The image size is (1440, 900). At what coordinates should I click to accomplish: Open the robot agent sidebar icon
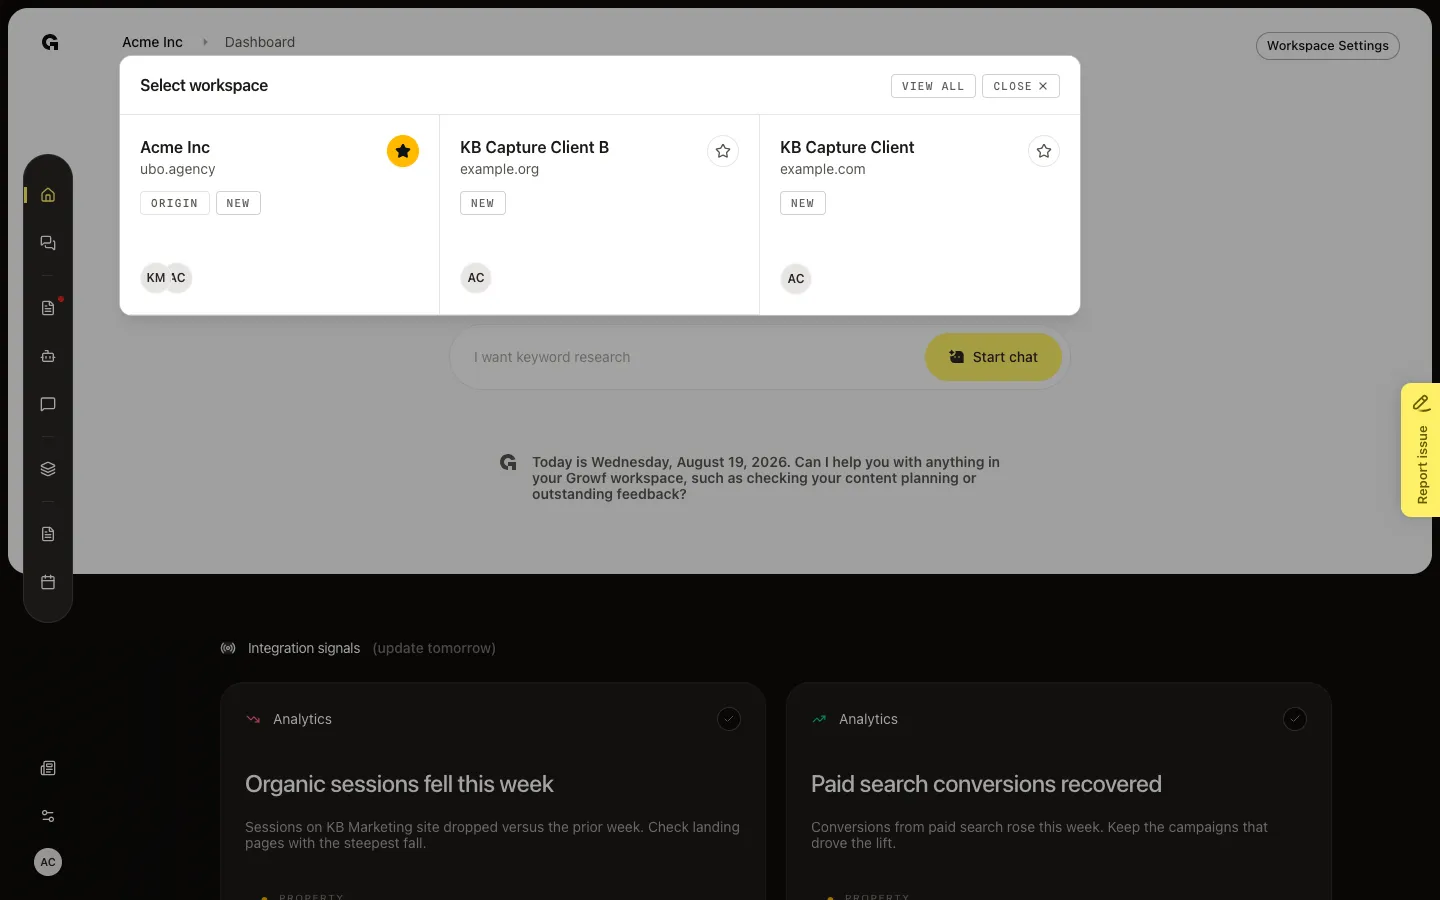(x=48, y=356)
